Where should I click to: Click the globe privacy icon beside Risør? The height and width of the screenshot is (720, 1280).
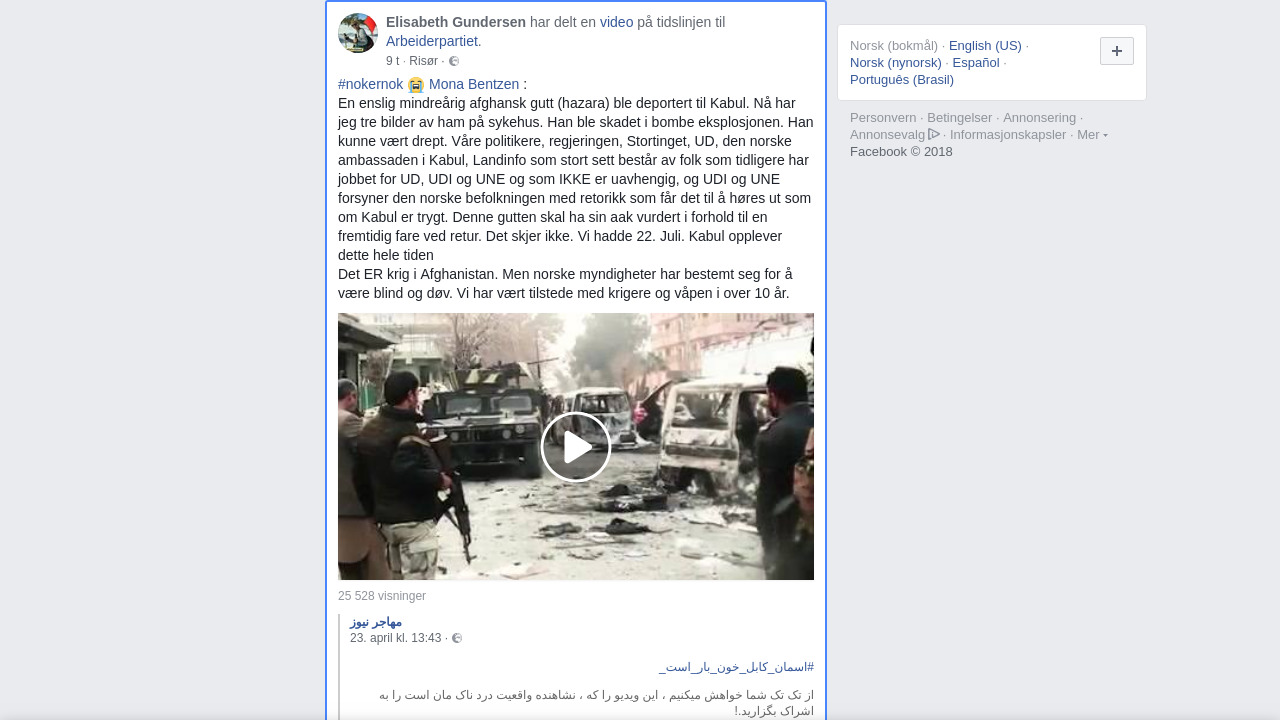tap(454, 61)
